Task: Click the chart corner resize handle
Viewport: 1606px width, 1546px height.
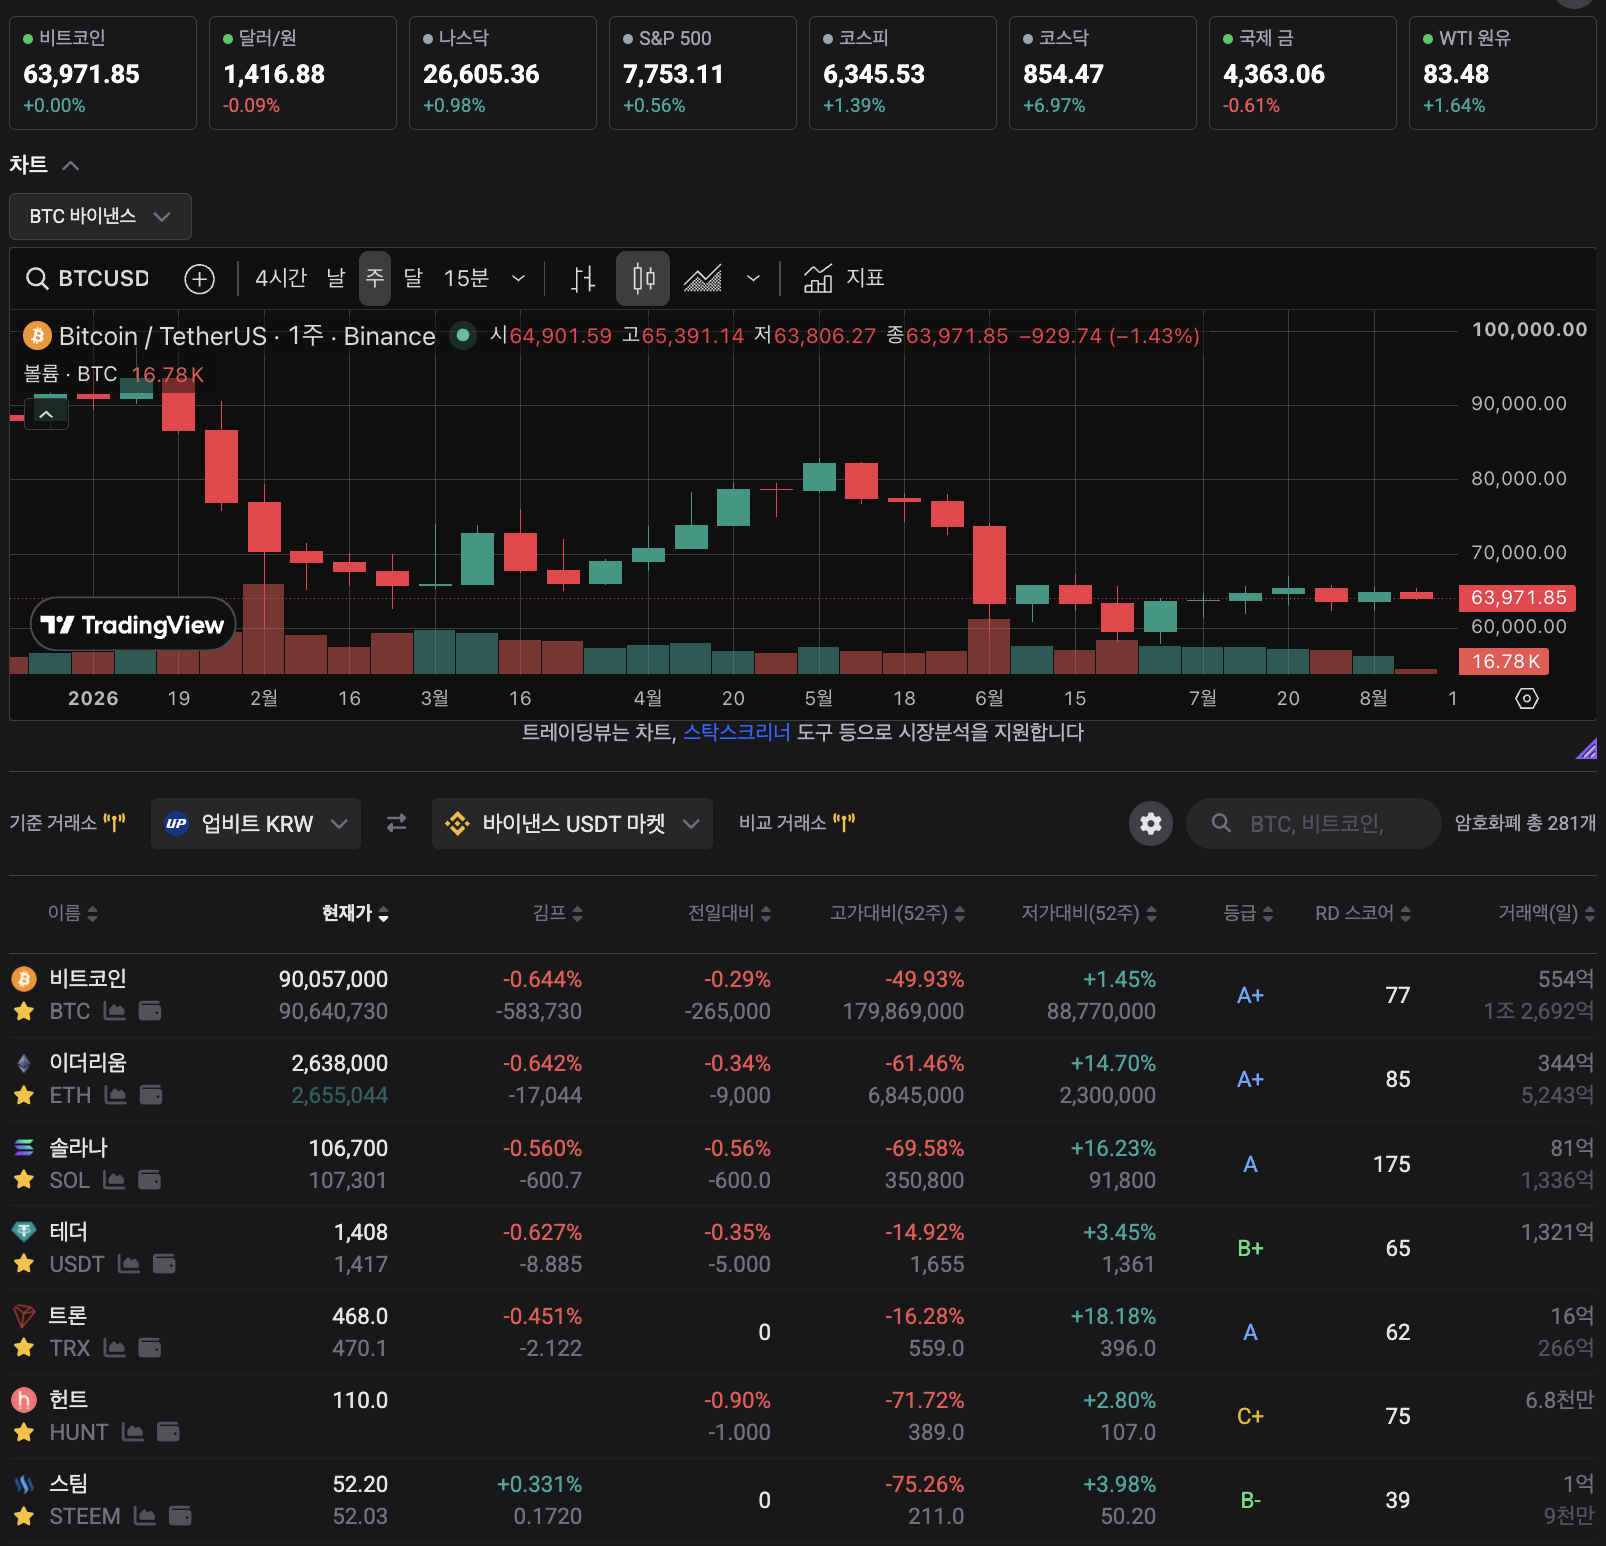Action: [1587, 748]
